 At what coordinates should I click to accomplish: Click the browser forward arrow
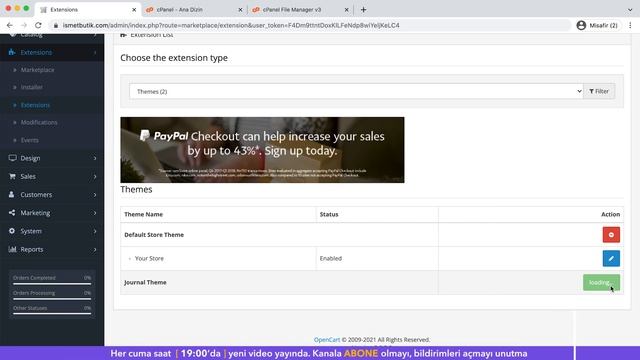24,25
